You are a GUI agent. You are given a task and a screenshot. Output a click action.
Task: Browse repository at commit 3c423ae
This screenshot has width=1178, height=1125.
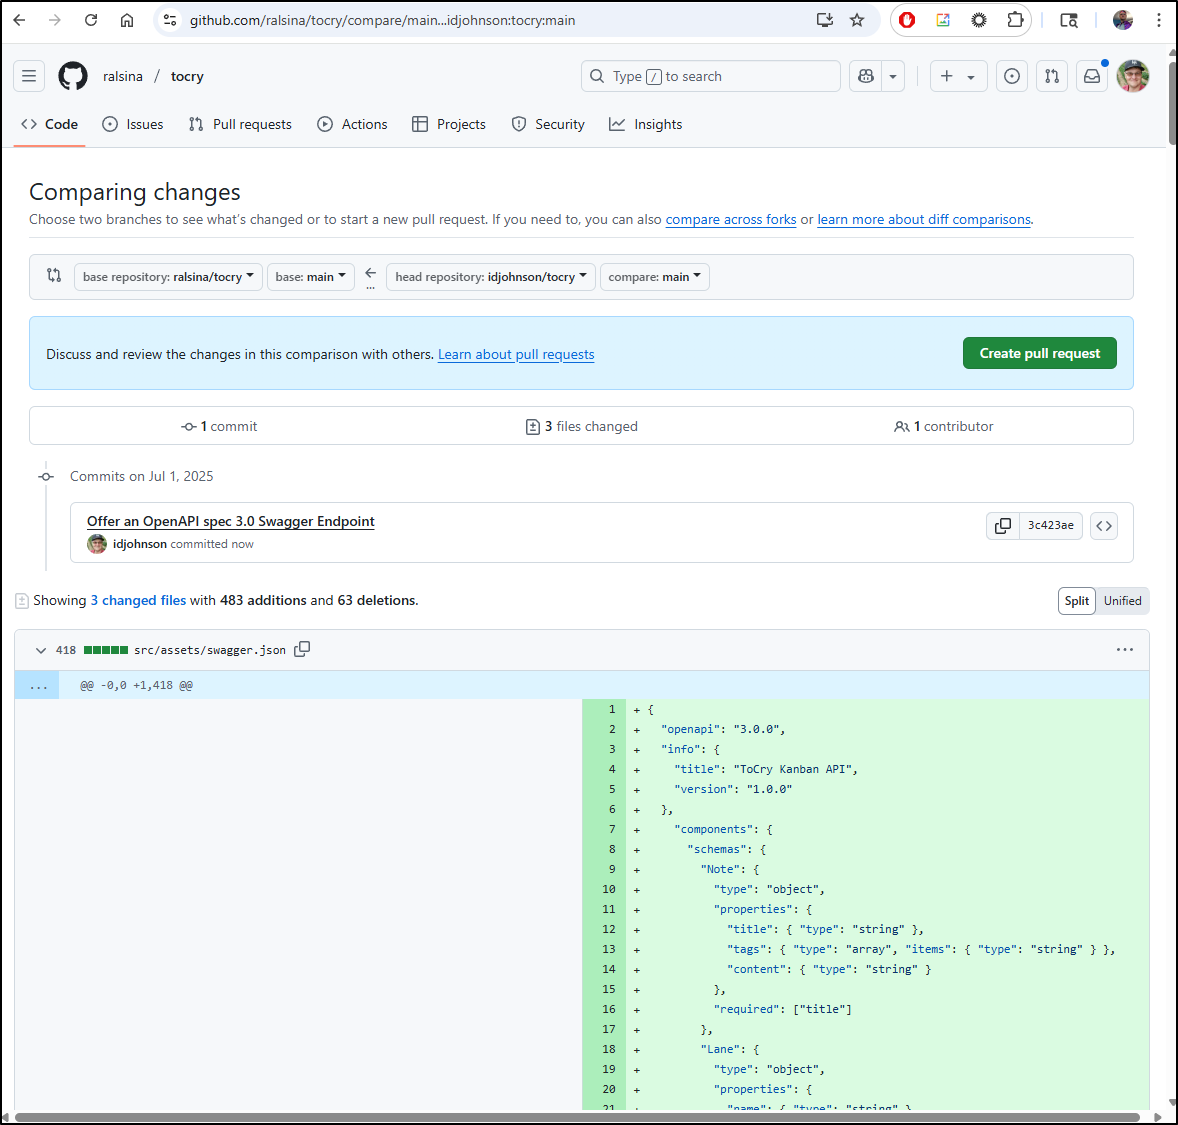1104,526
